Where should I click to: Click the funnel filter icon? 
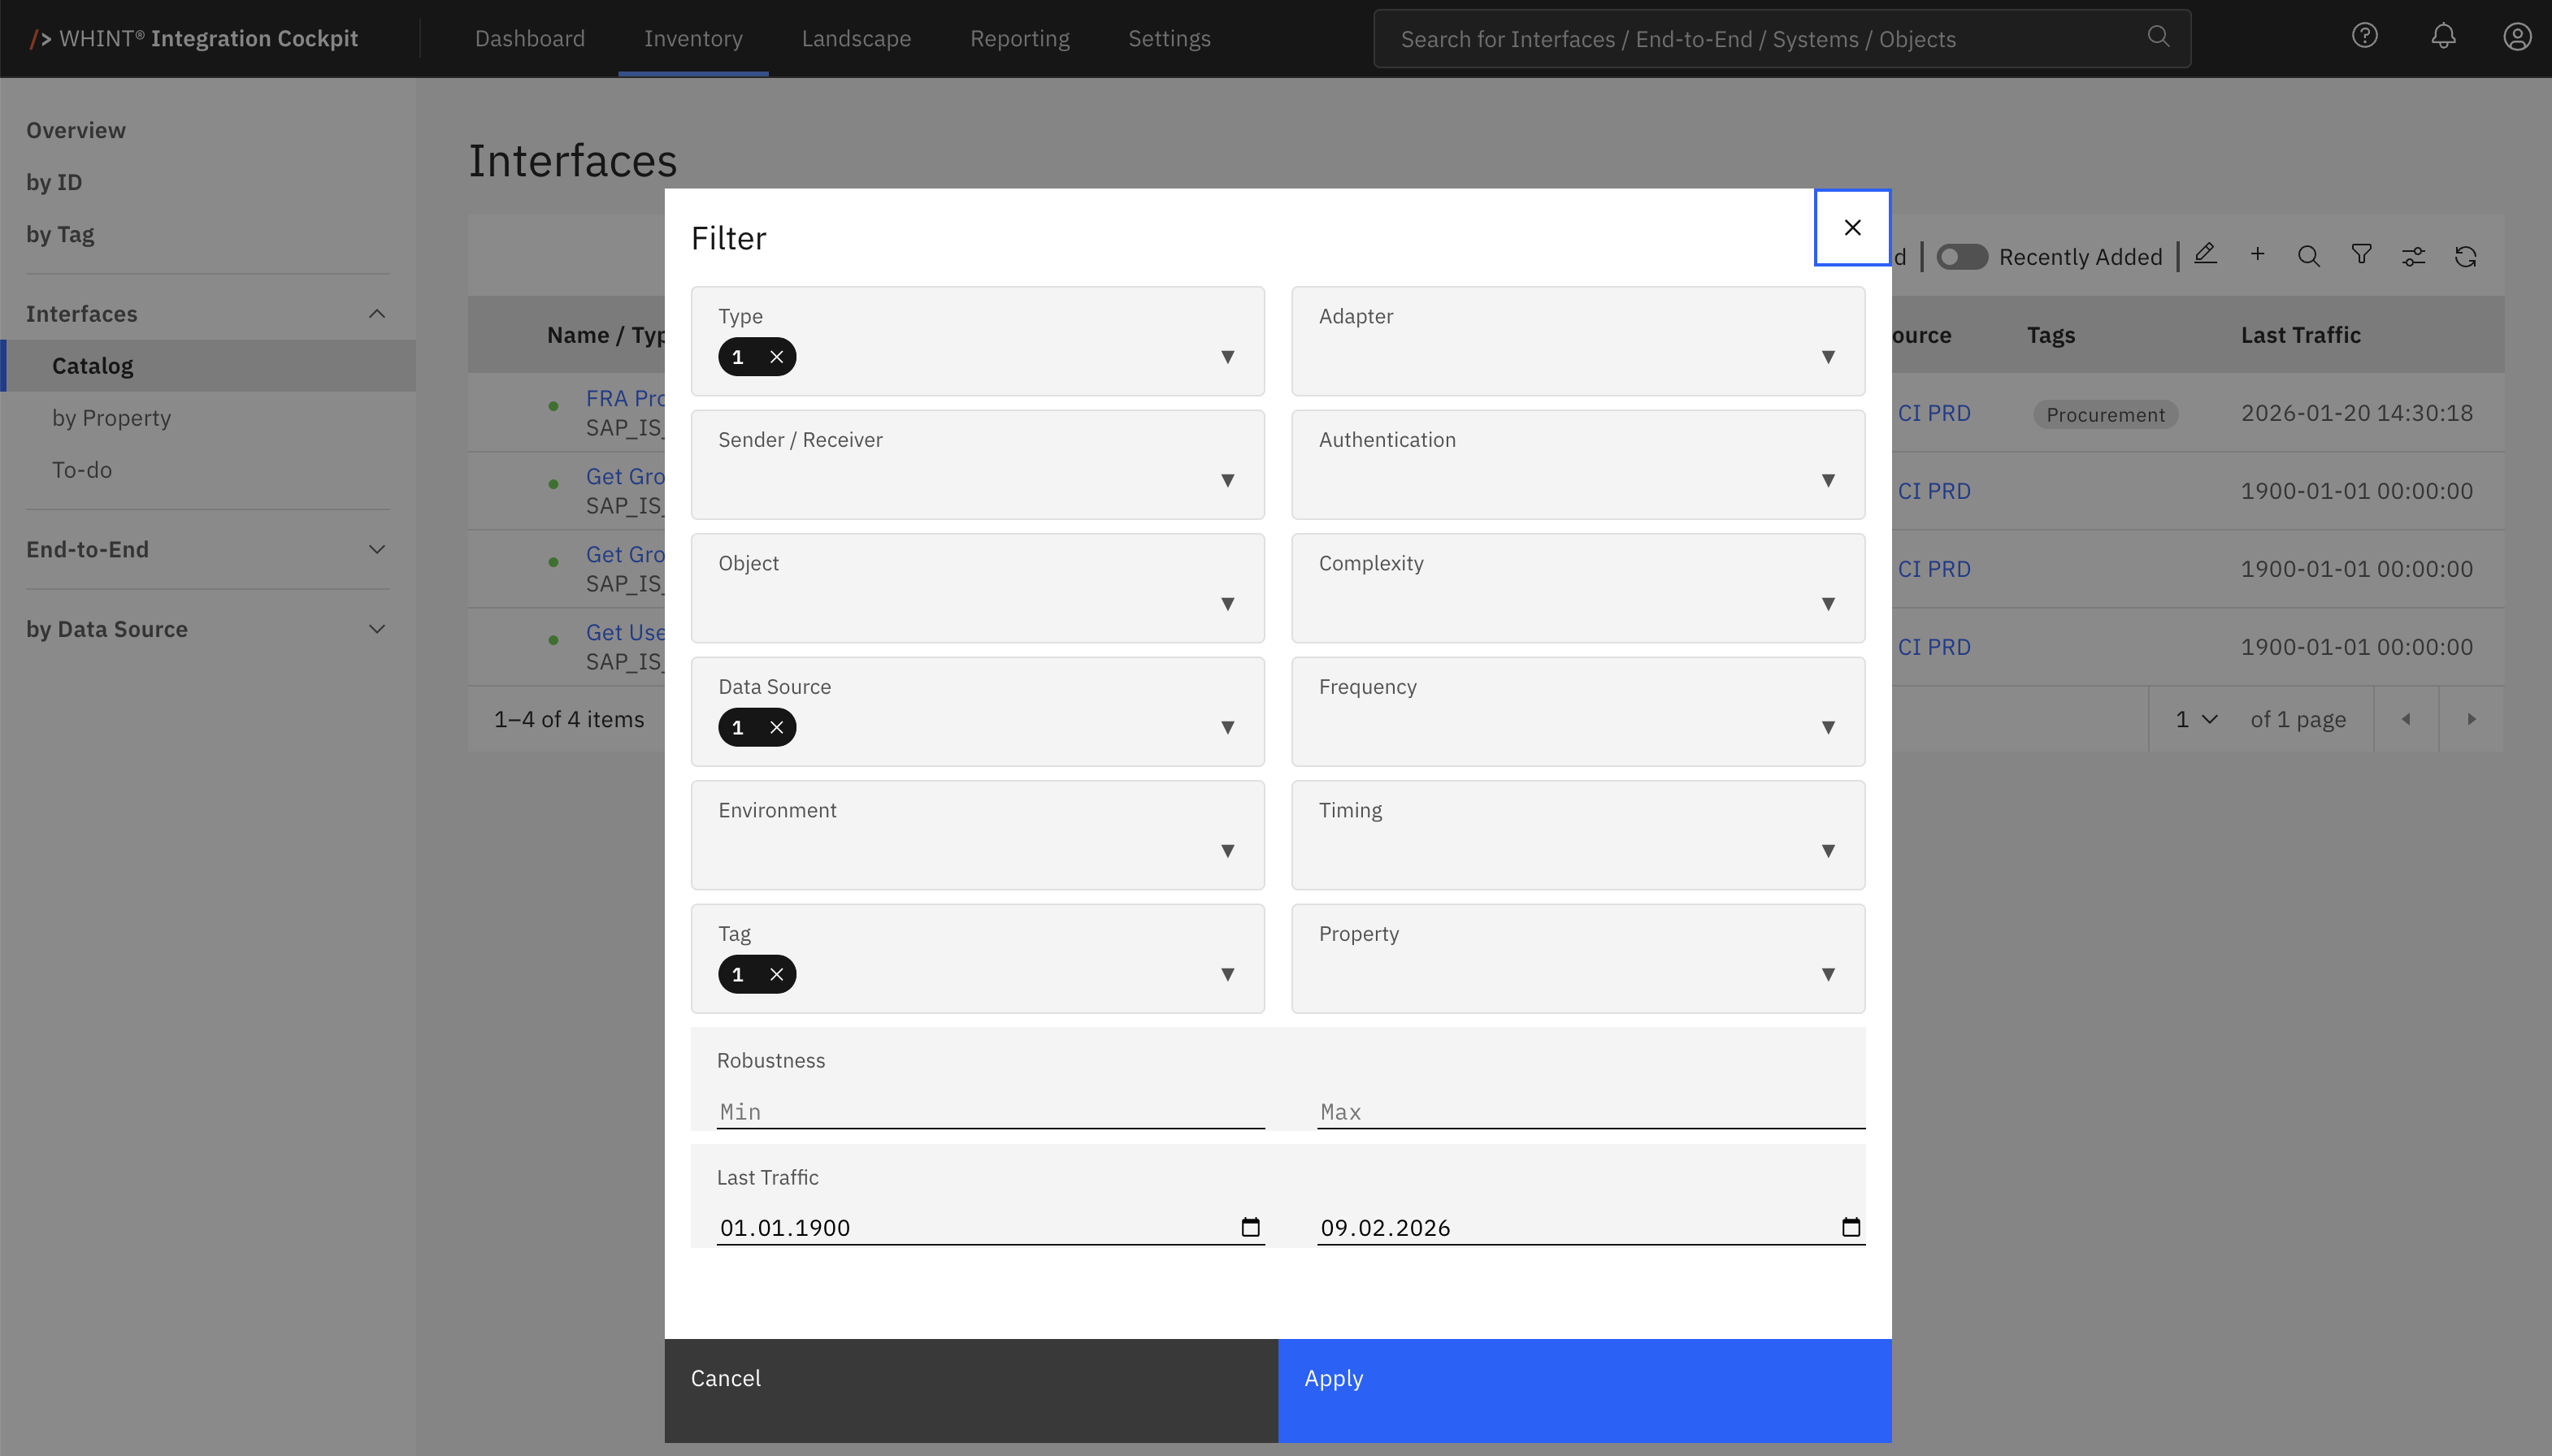pyautogui.click(x=2361, y=255)
